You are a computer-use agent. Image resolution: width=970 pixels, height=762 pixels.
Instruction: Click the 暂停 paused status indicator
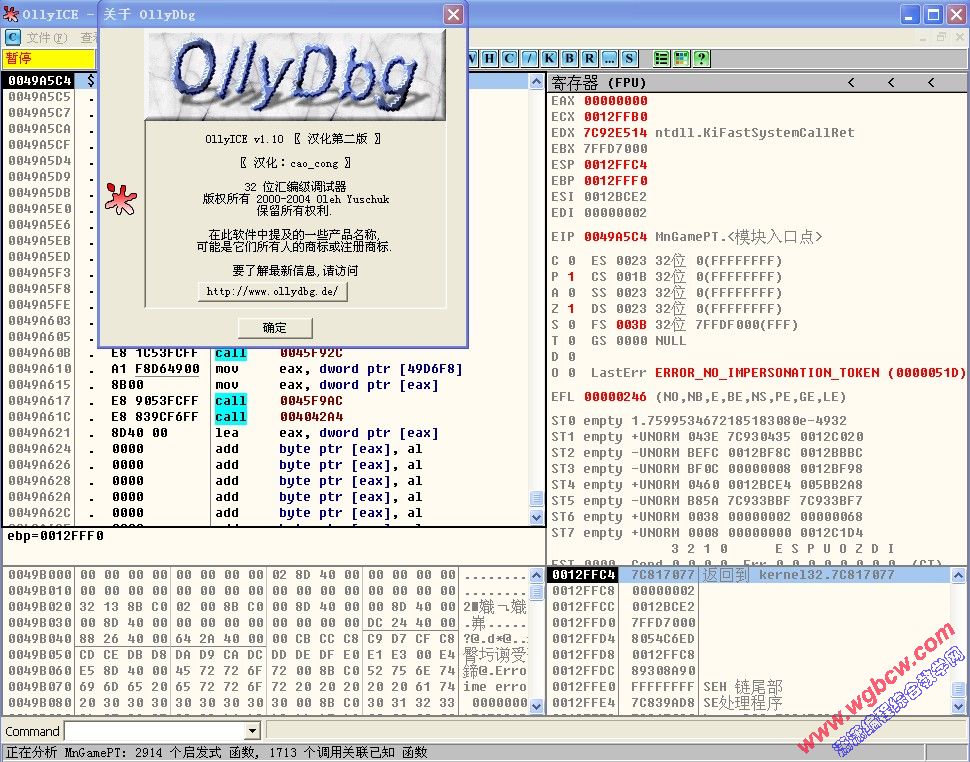49,59
